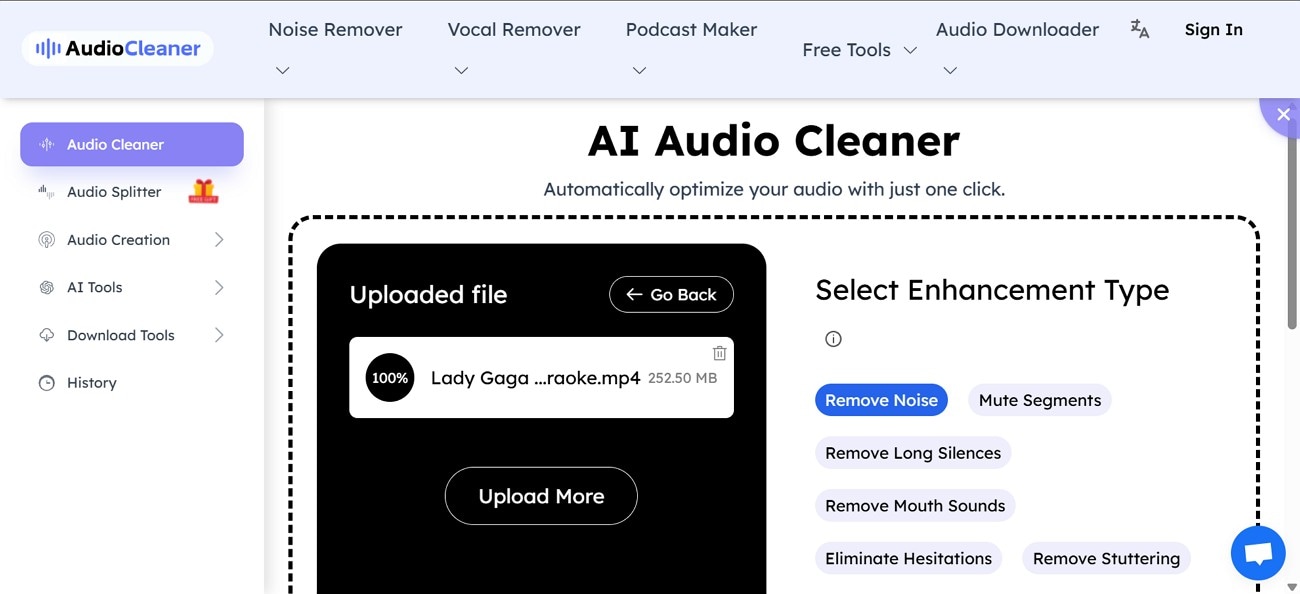Screen dimensions: 1300x594
Task: Expand the Audio Downloader menu
Action: tap(1017, 29)
